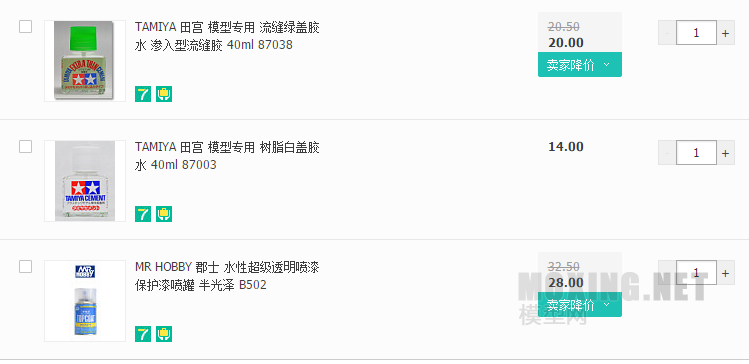Image resolution: width=749 pixels, height=364 pixels.
Task: Click the 7-day return icon on the B502 spray item
Action: coord(143,334)
